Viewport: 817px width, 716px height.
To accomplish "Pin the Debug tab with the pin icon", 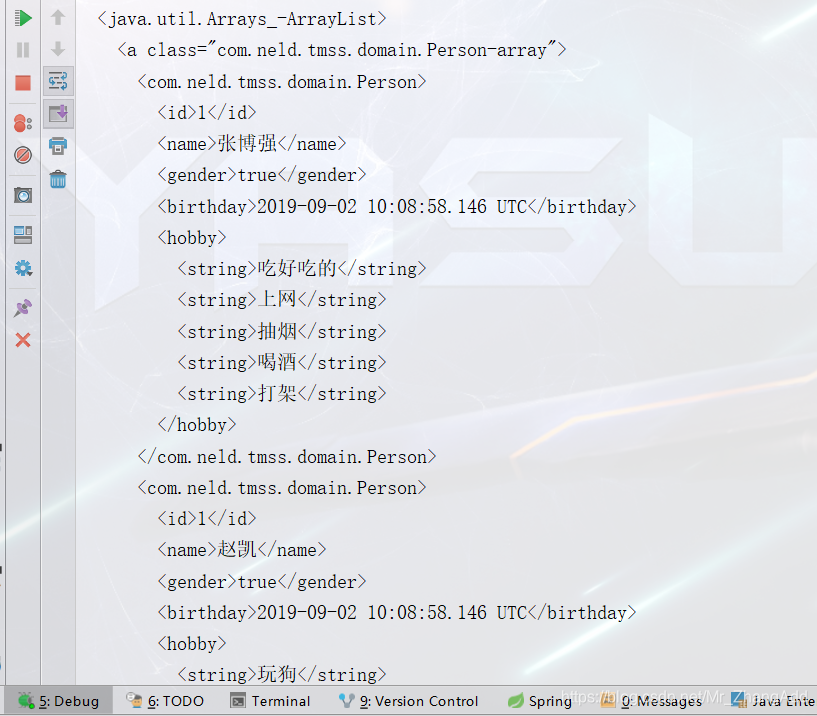I will click(22, 307).
